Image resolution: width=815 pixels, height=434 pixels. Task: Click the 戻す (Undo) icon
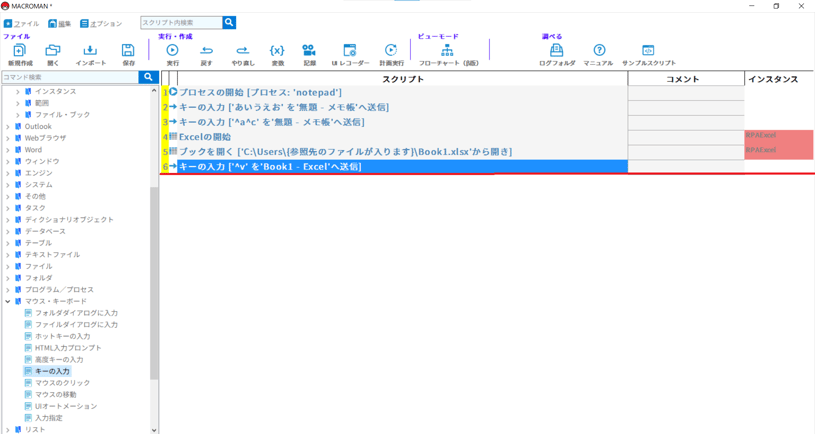coord(206,53)
